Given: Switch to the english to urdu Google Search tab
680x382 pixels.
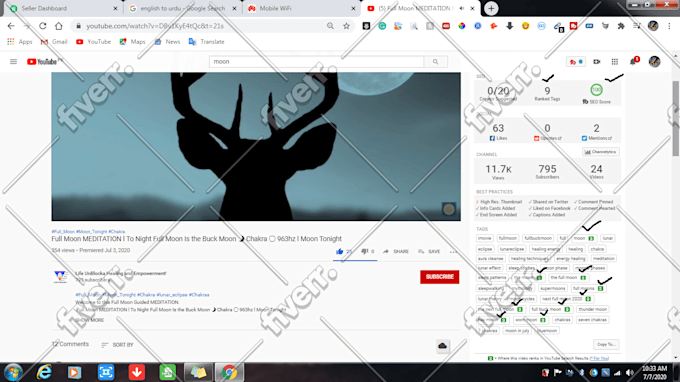Looking at the screenshot, I should click(183, 8).
